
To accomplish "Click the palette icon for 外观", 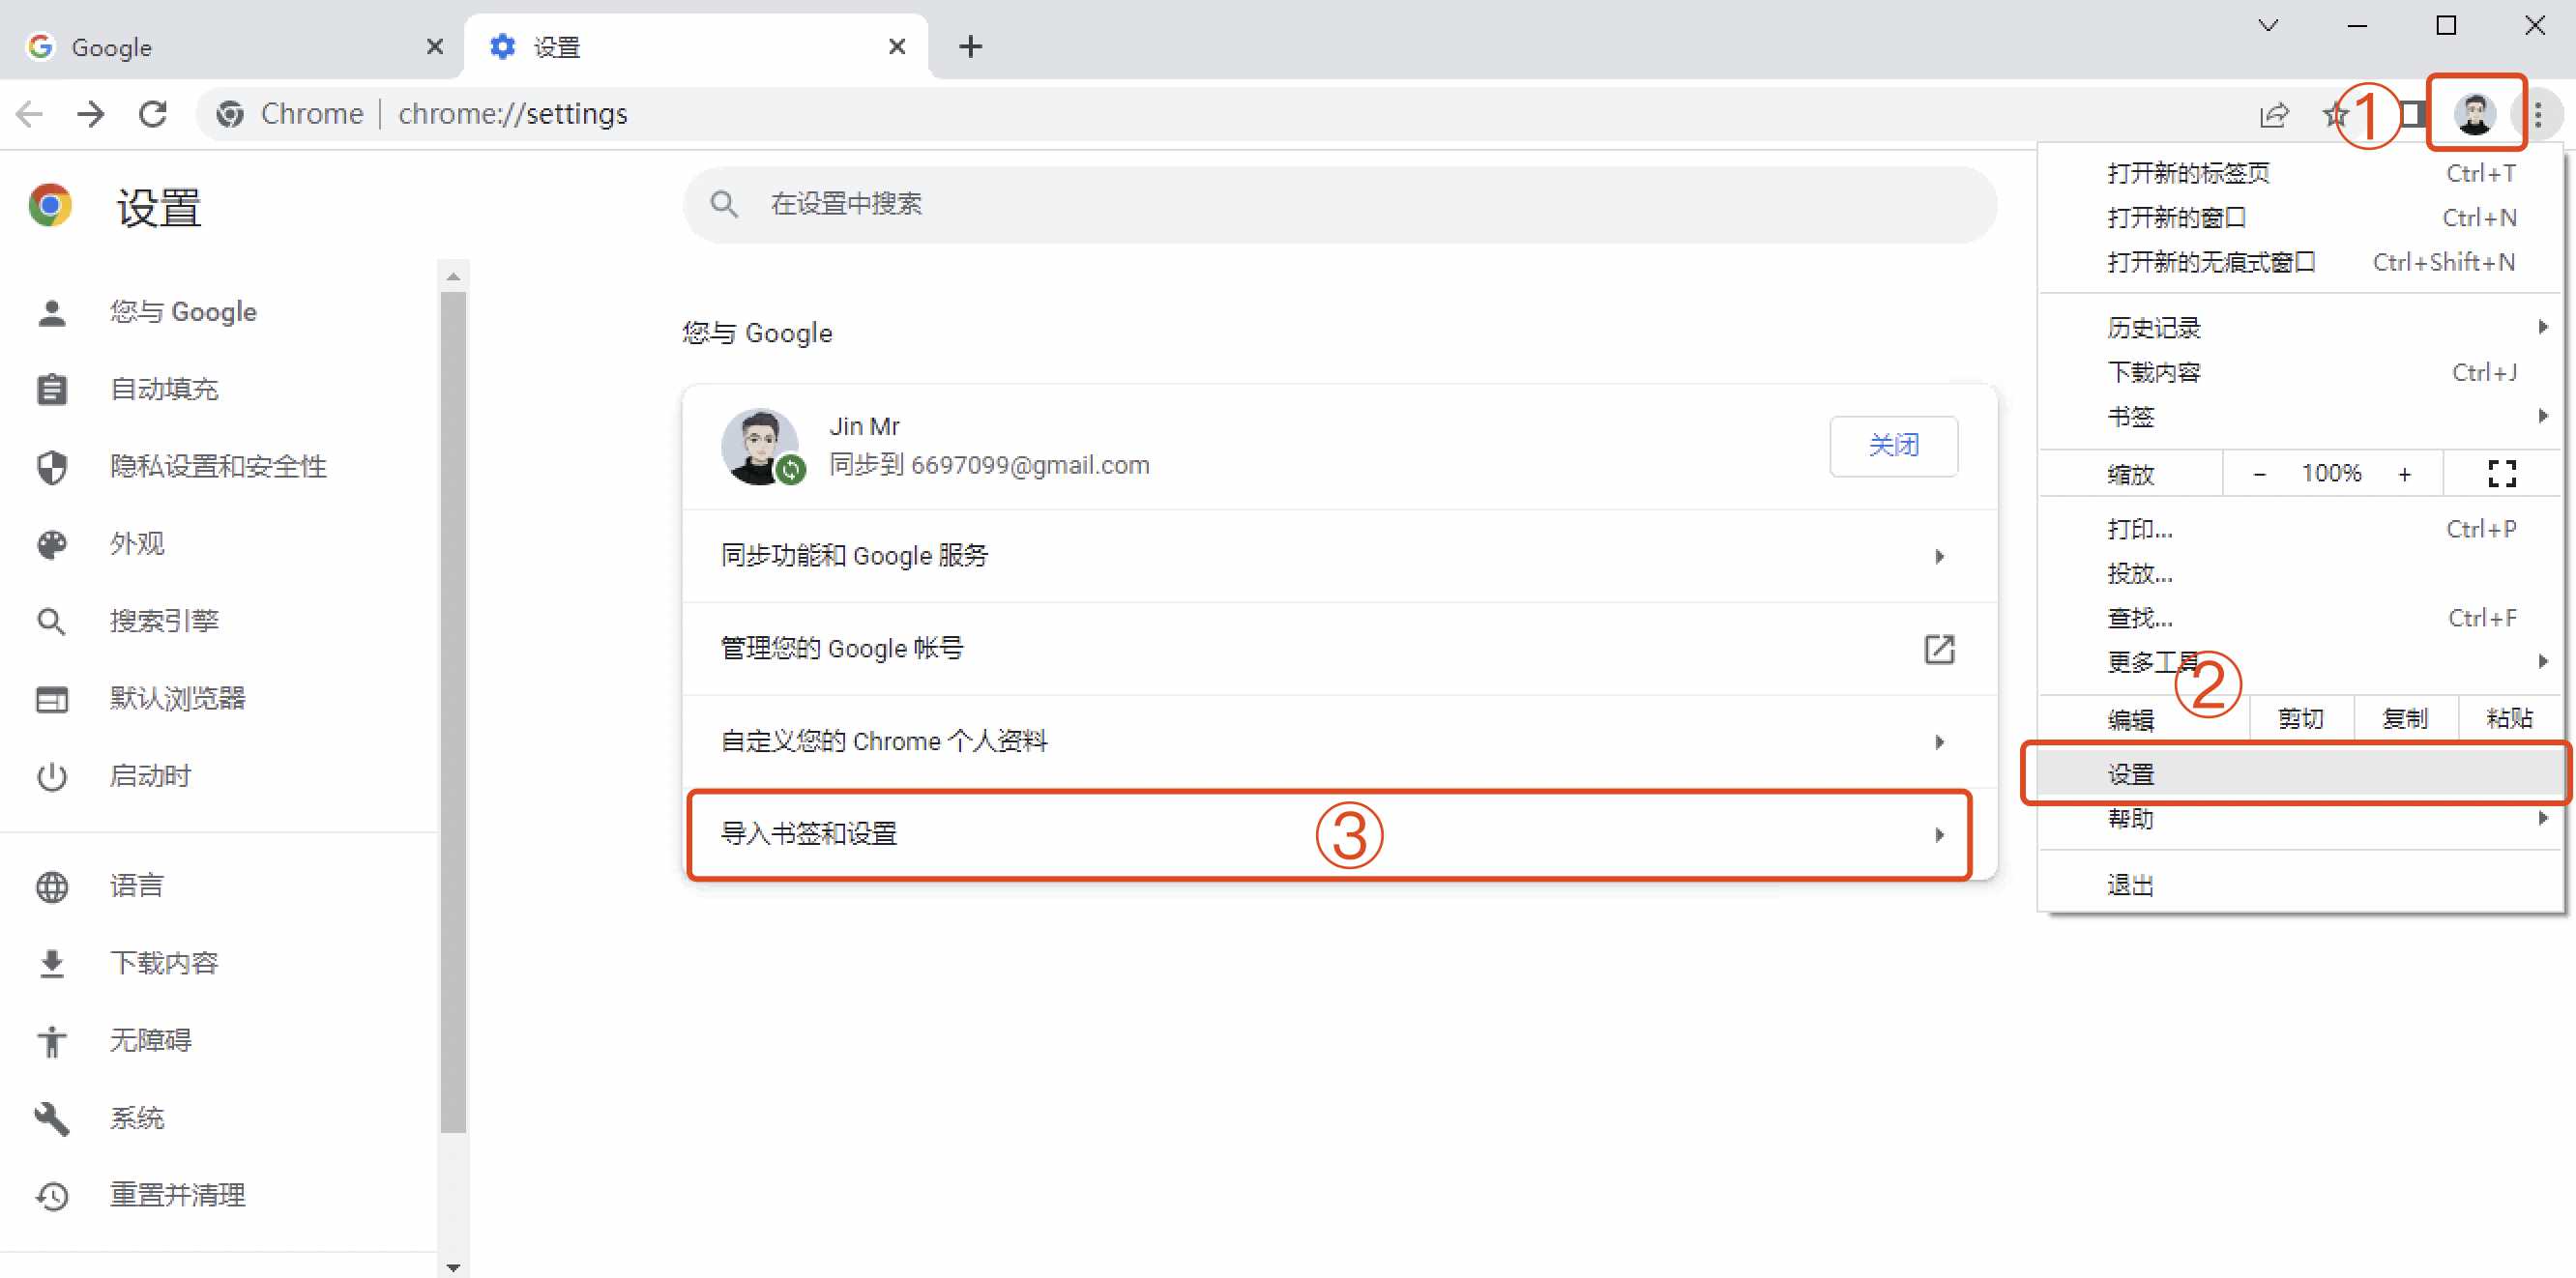I will (52, 545).
